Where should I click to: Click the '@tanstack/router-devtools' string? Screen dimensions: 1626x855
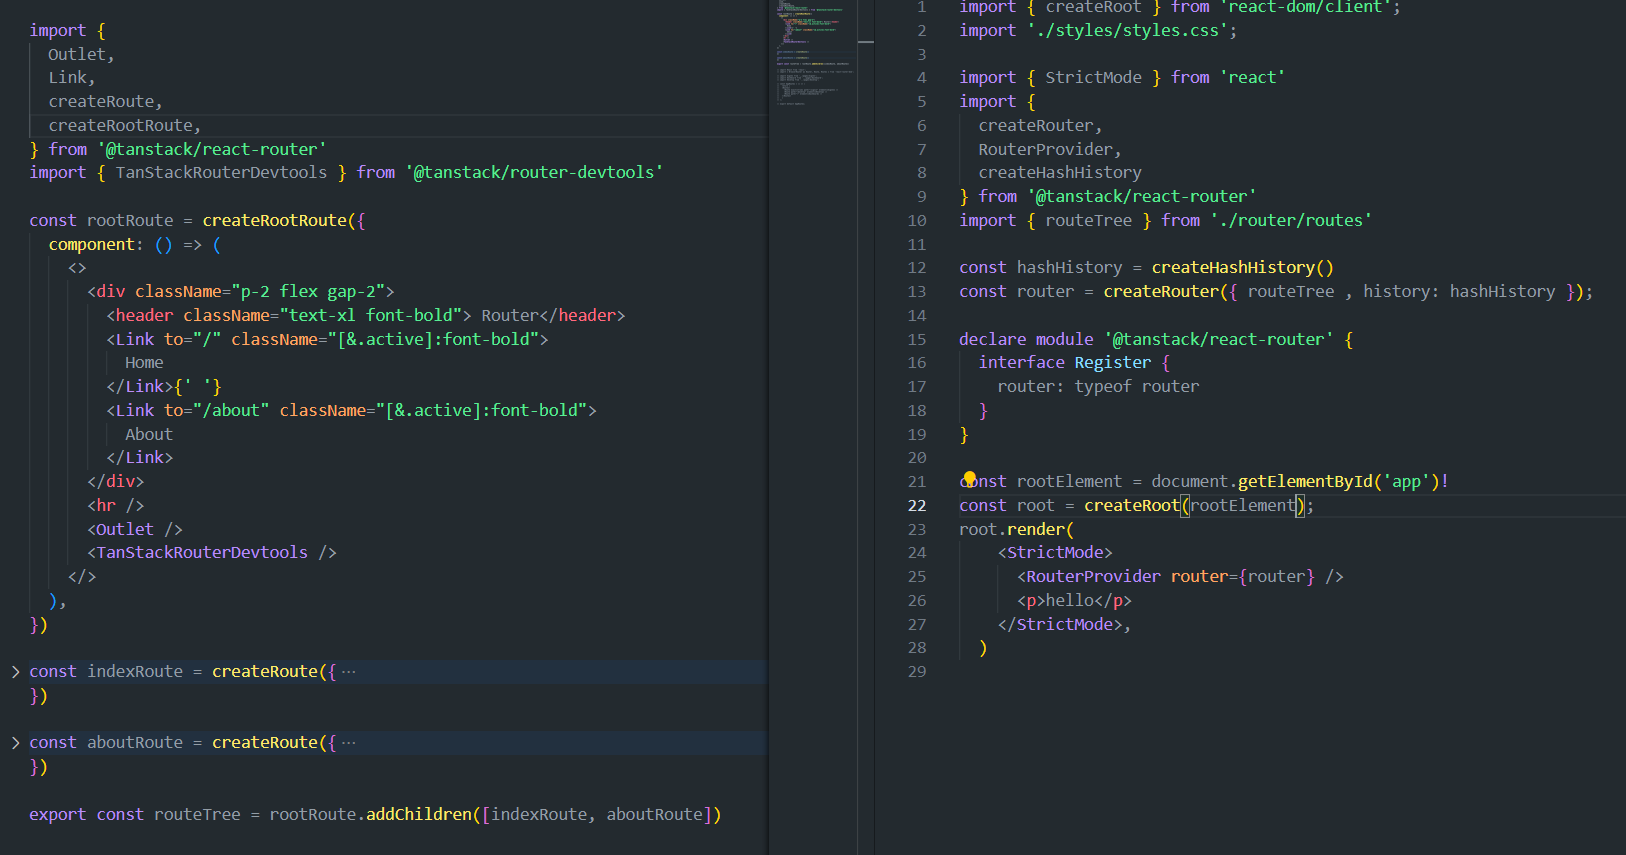[x=534, y=173]
